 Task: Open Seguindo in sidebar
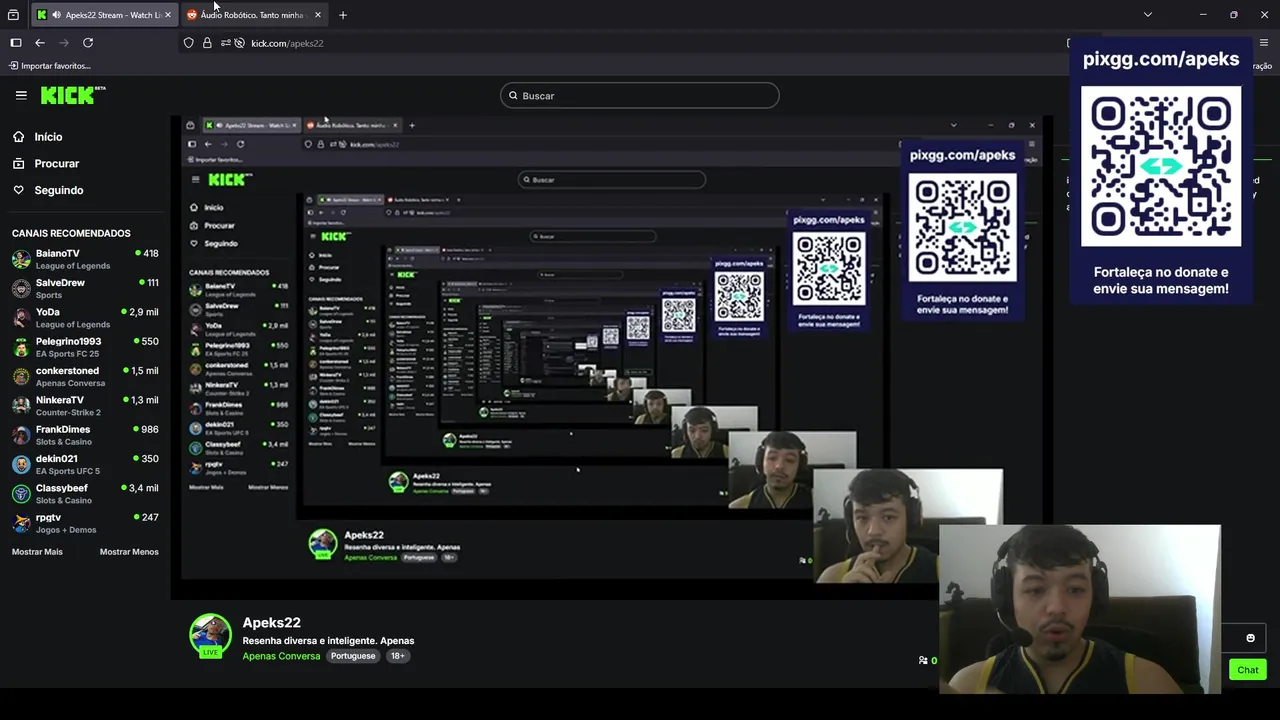click(59, 190)
